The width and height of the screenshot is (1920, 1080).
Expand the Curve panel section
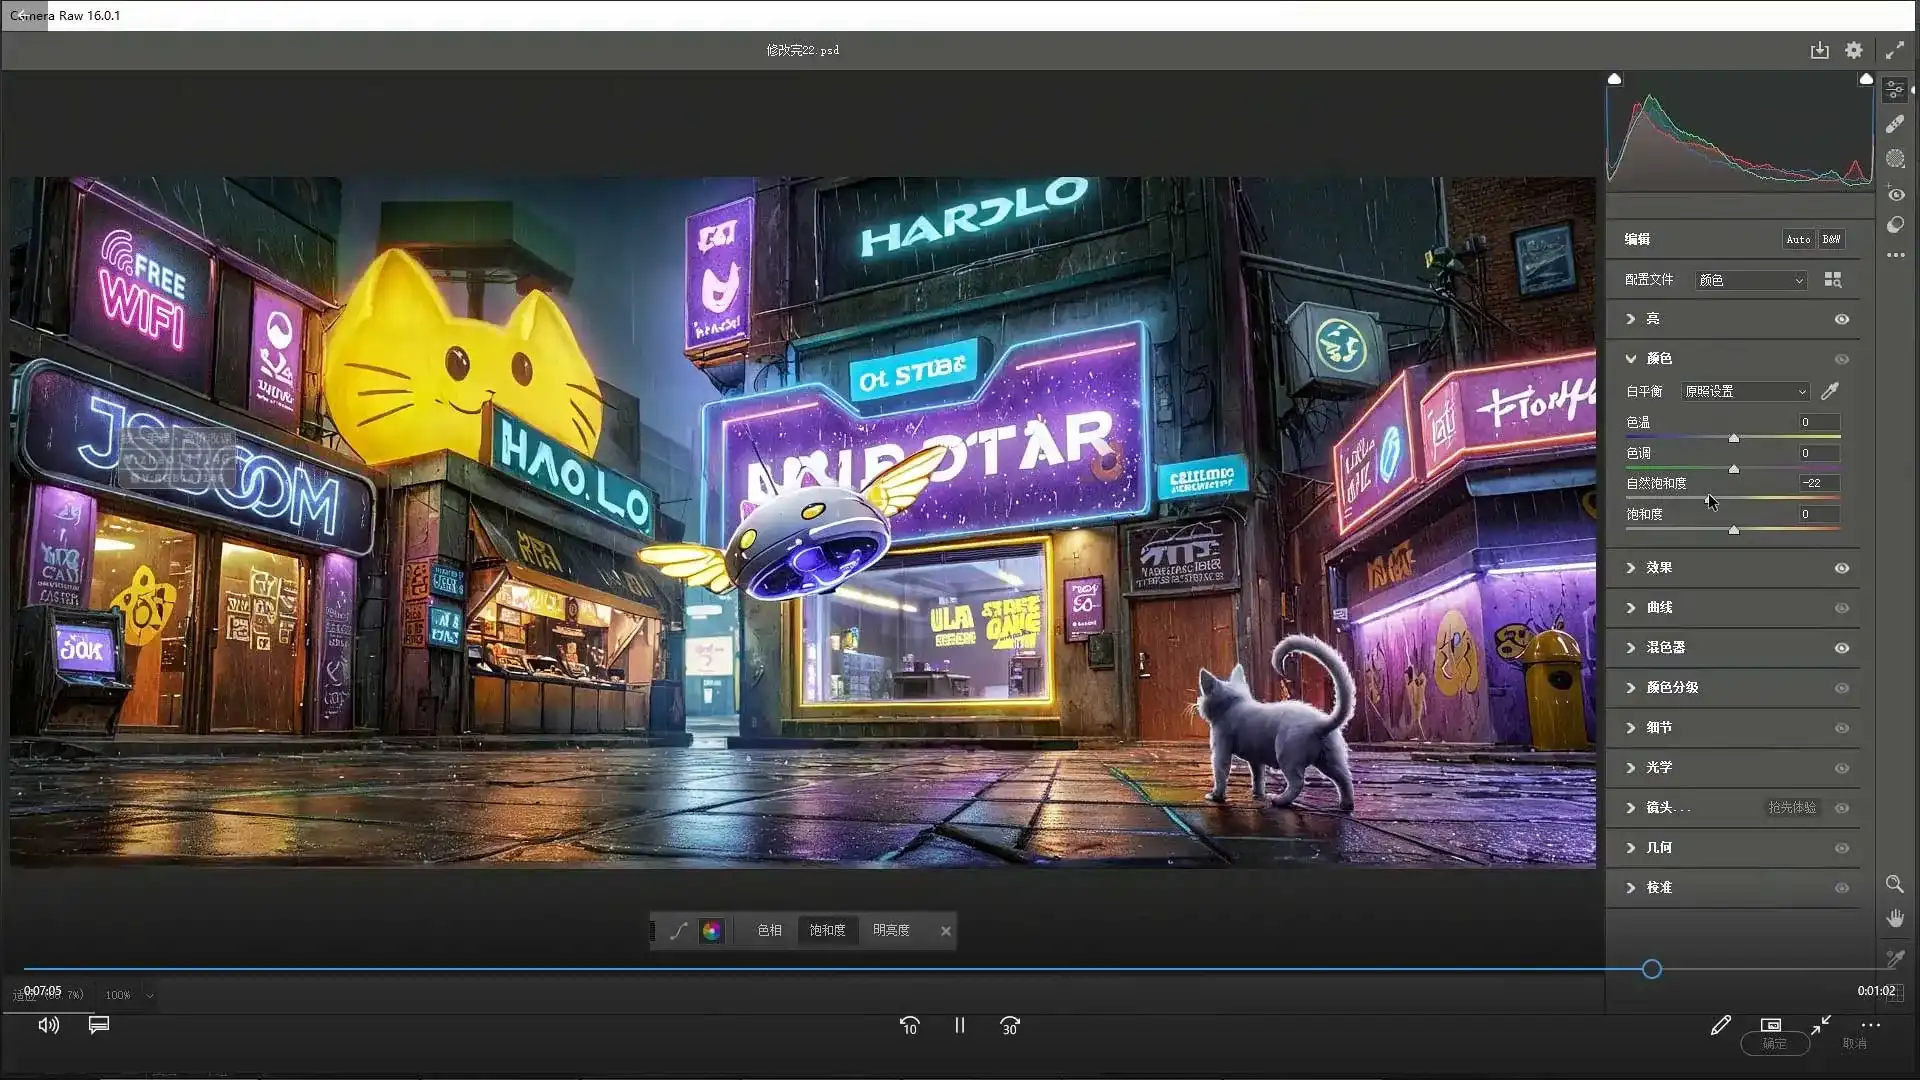tap(1659, 607)
